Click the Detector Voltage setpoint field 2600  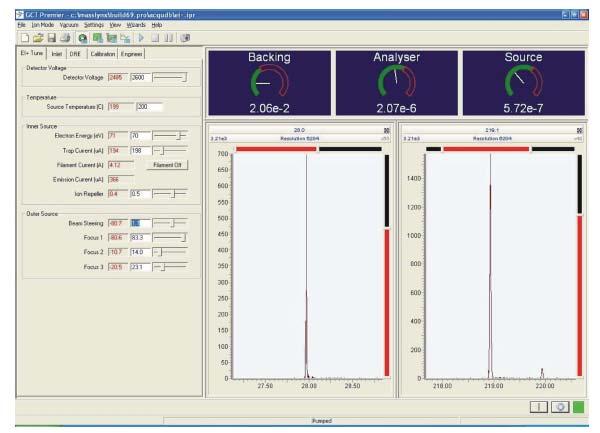[x=140, y=78]
